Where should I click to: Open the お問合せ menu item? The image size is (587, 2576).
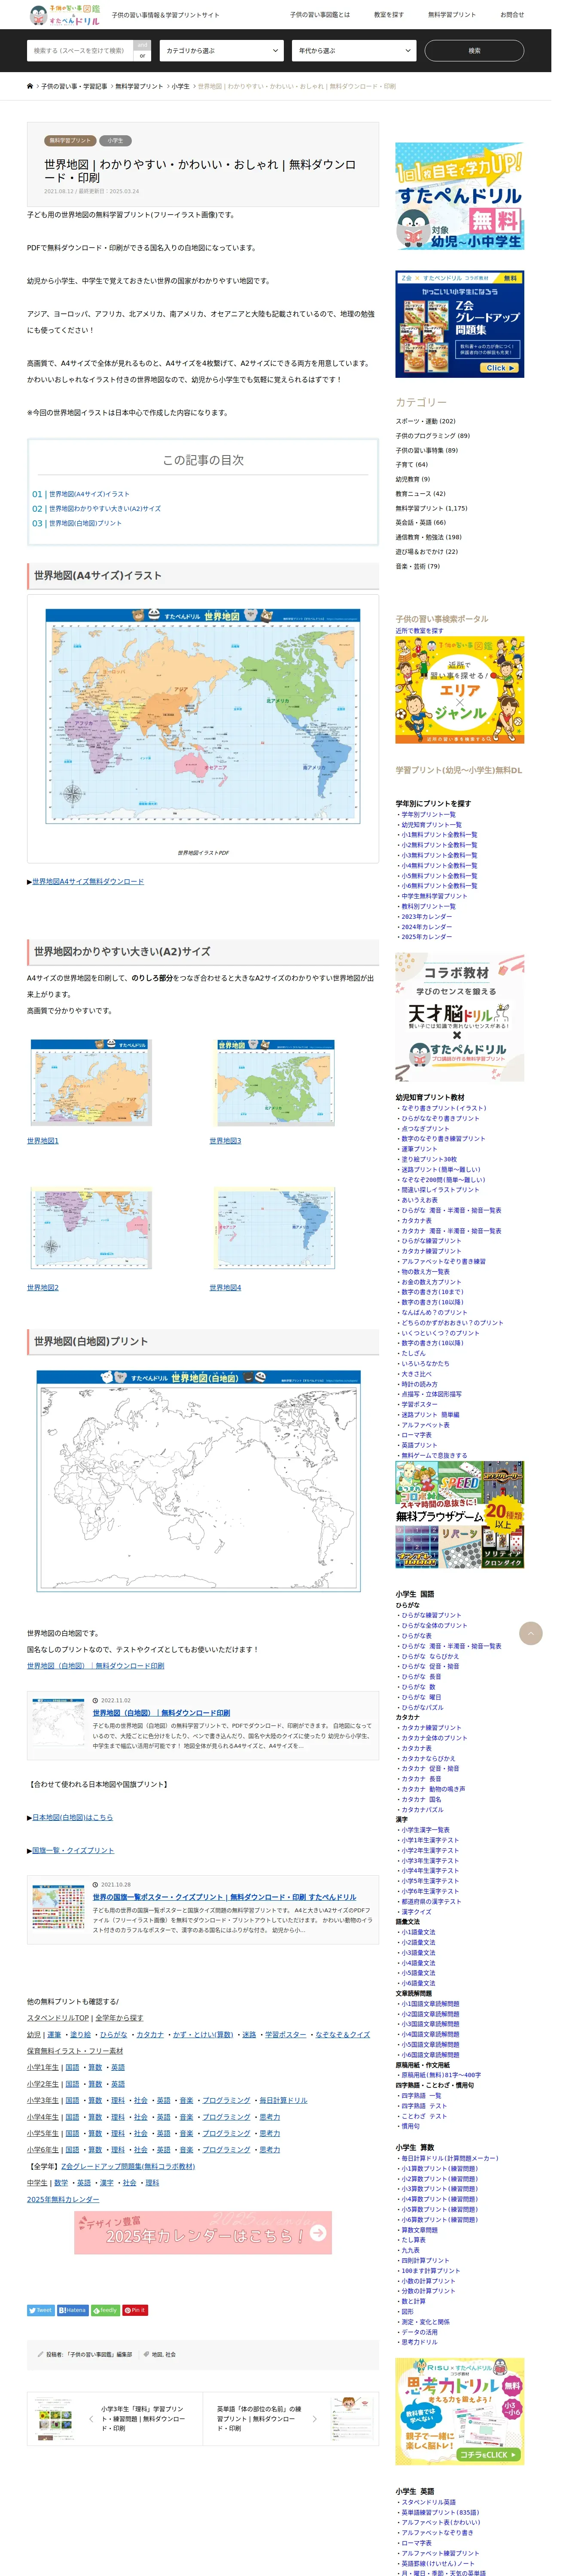512,15
